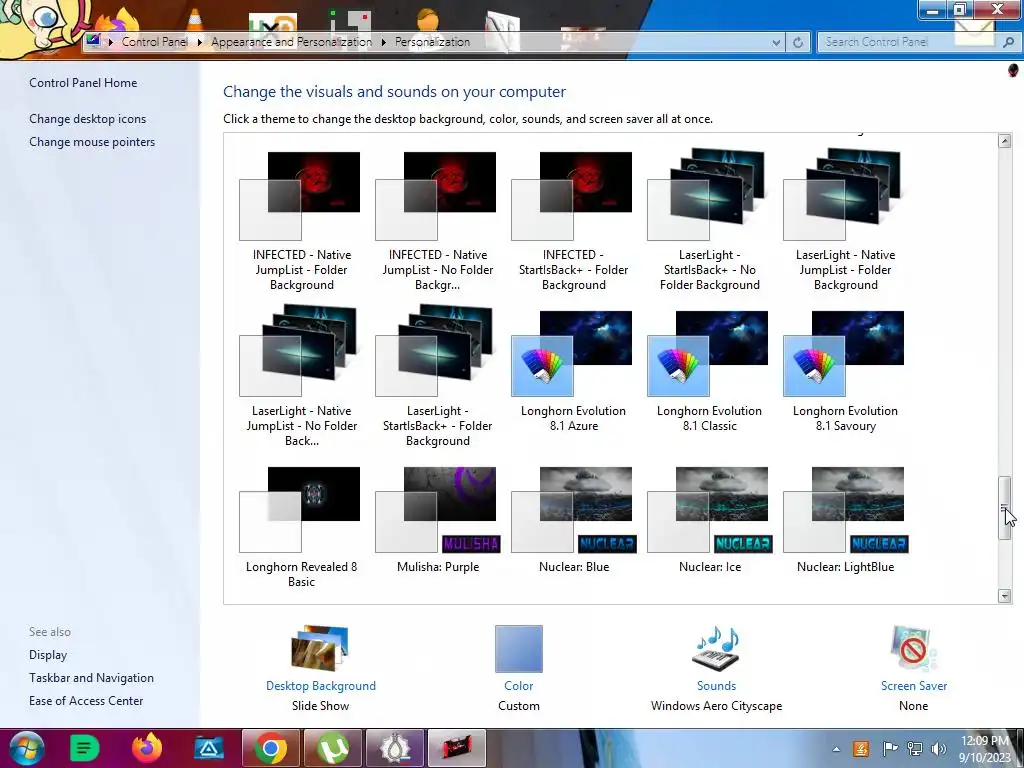Image resolution: width=1024 pixels, height=768 pixels.
Task: Click the Sounds link text
Action: [716, 686]
